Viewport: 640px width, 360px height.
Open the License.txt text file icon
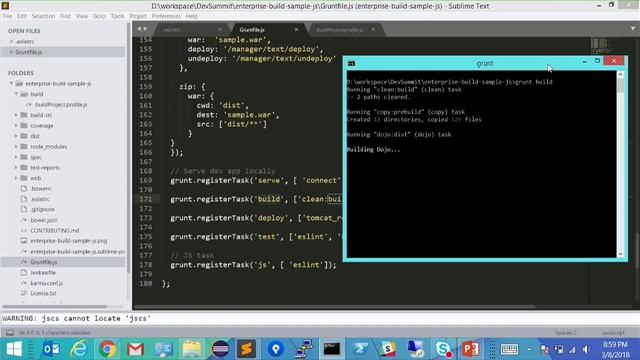coord(24,293)
